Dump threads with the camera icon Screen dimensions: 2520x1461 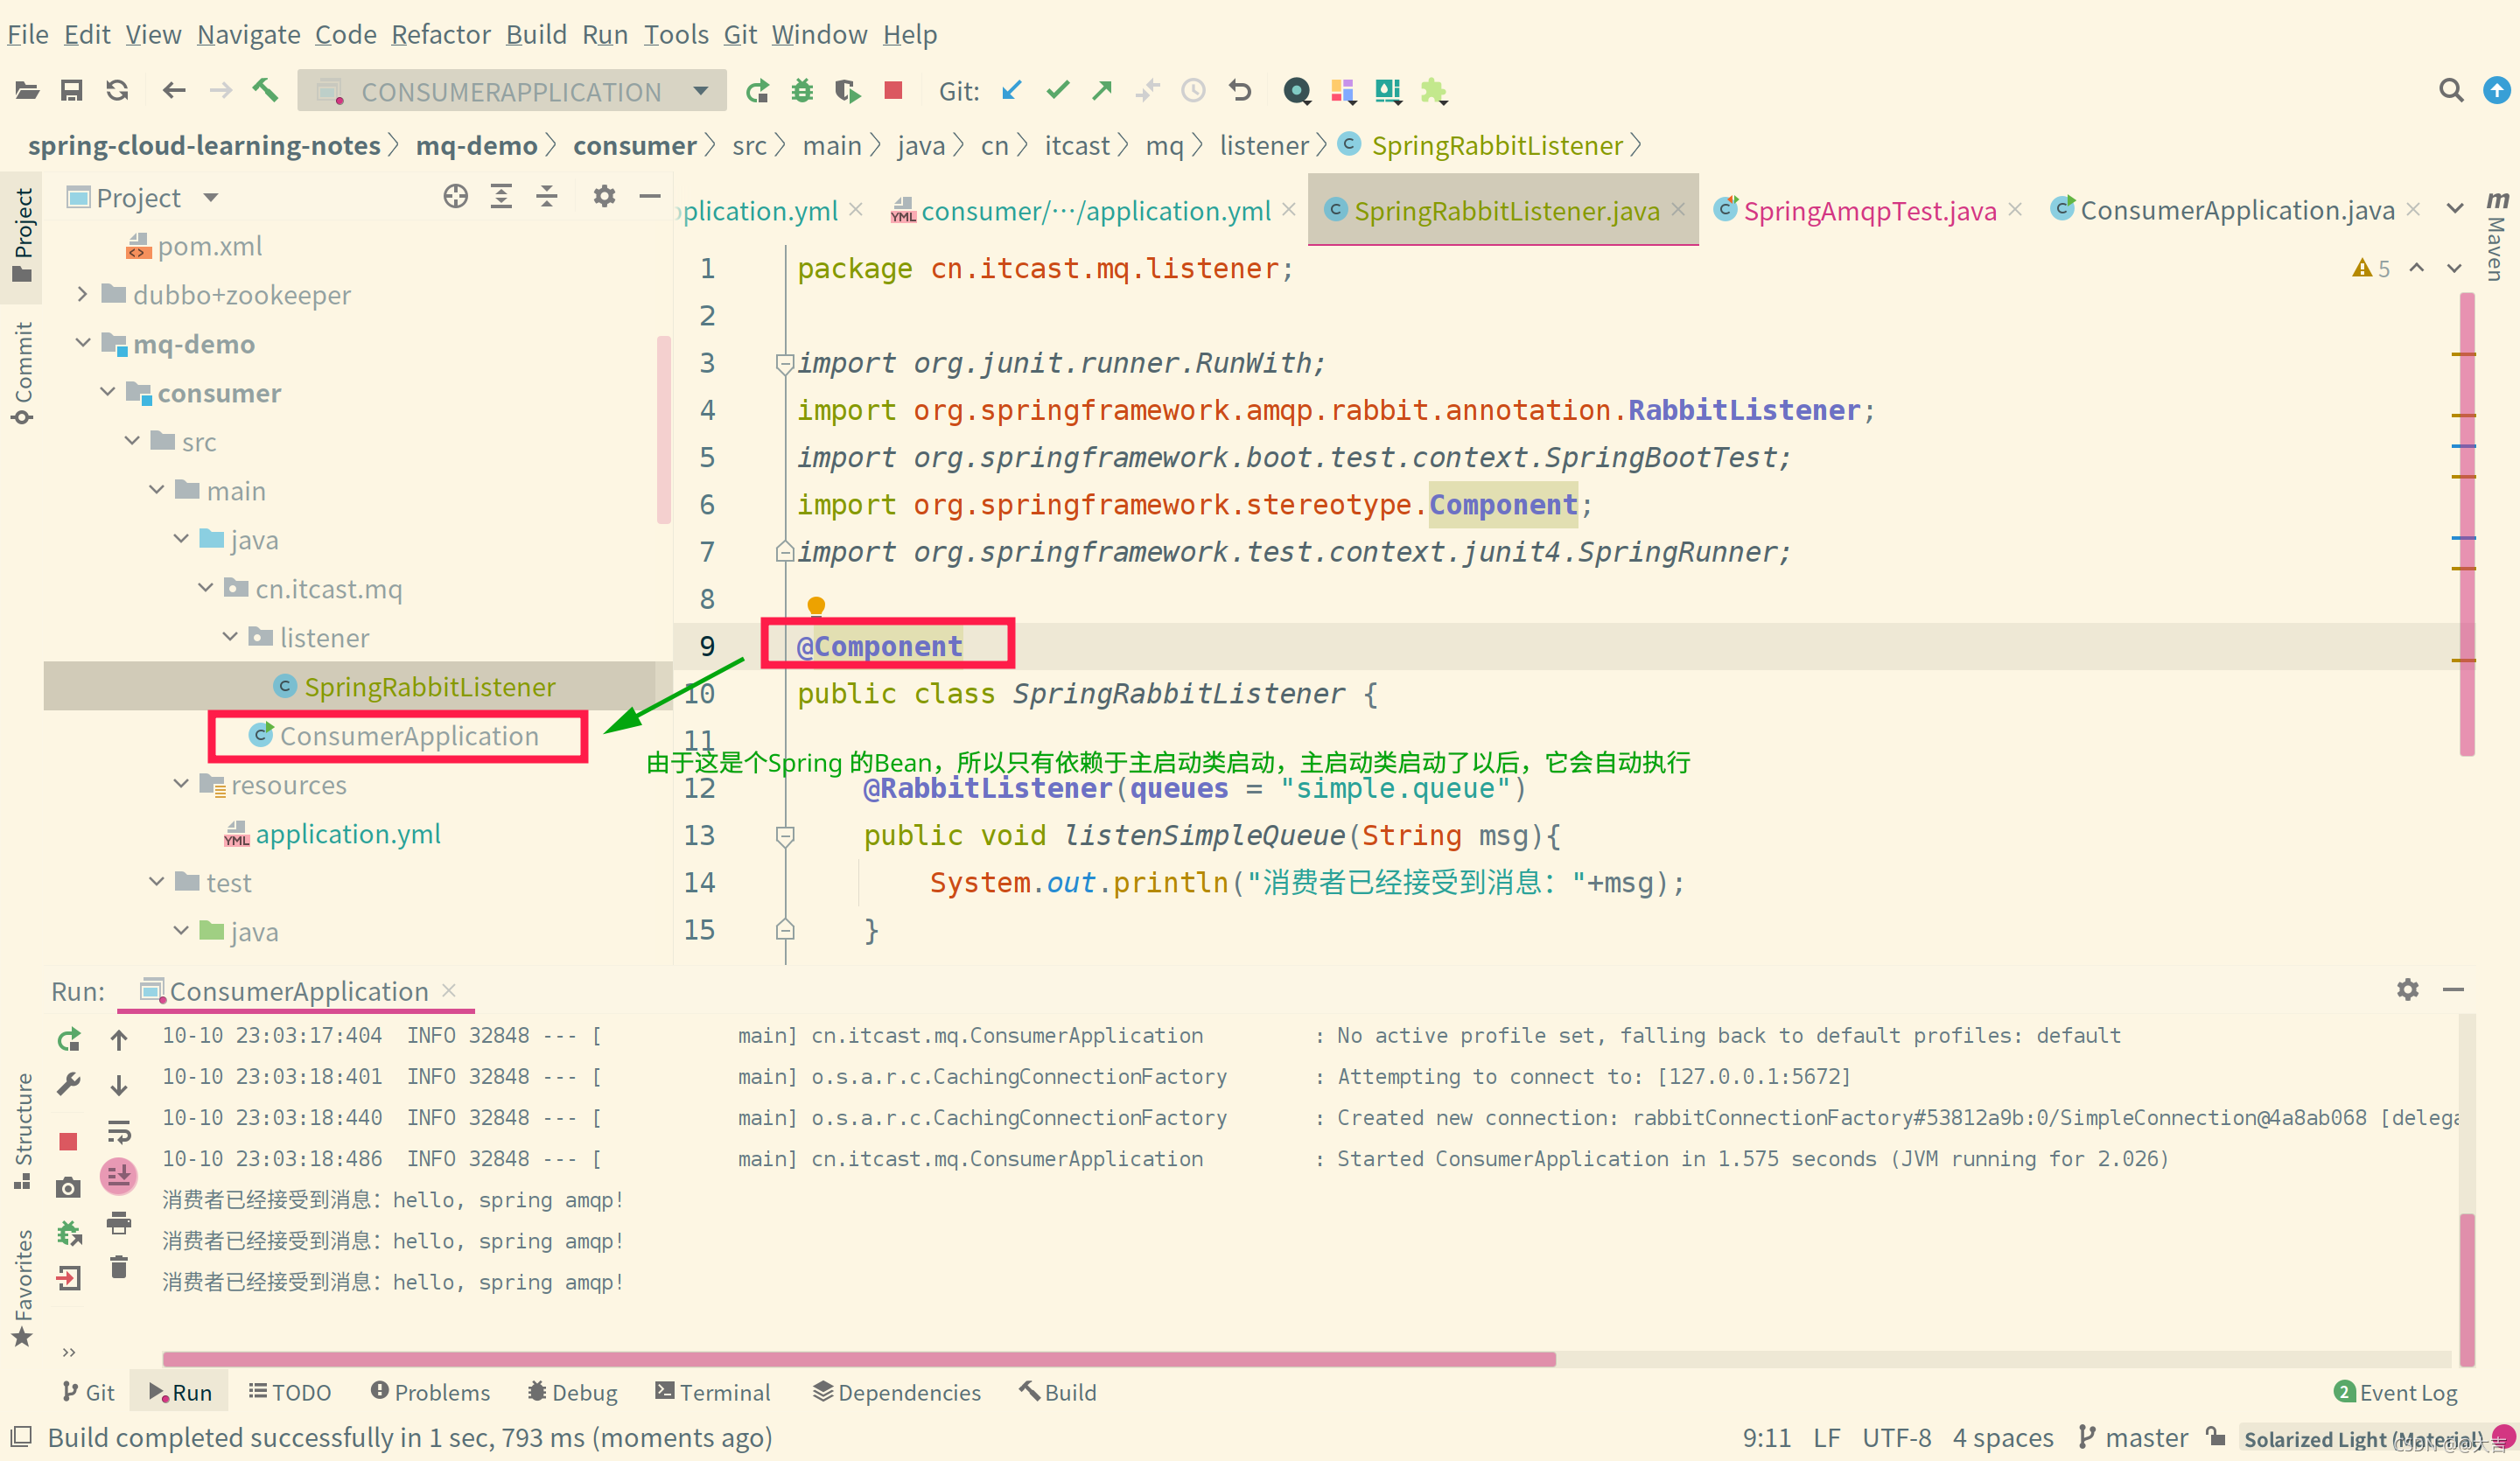pos(69,1188)
